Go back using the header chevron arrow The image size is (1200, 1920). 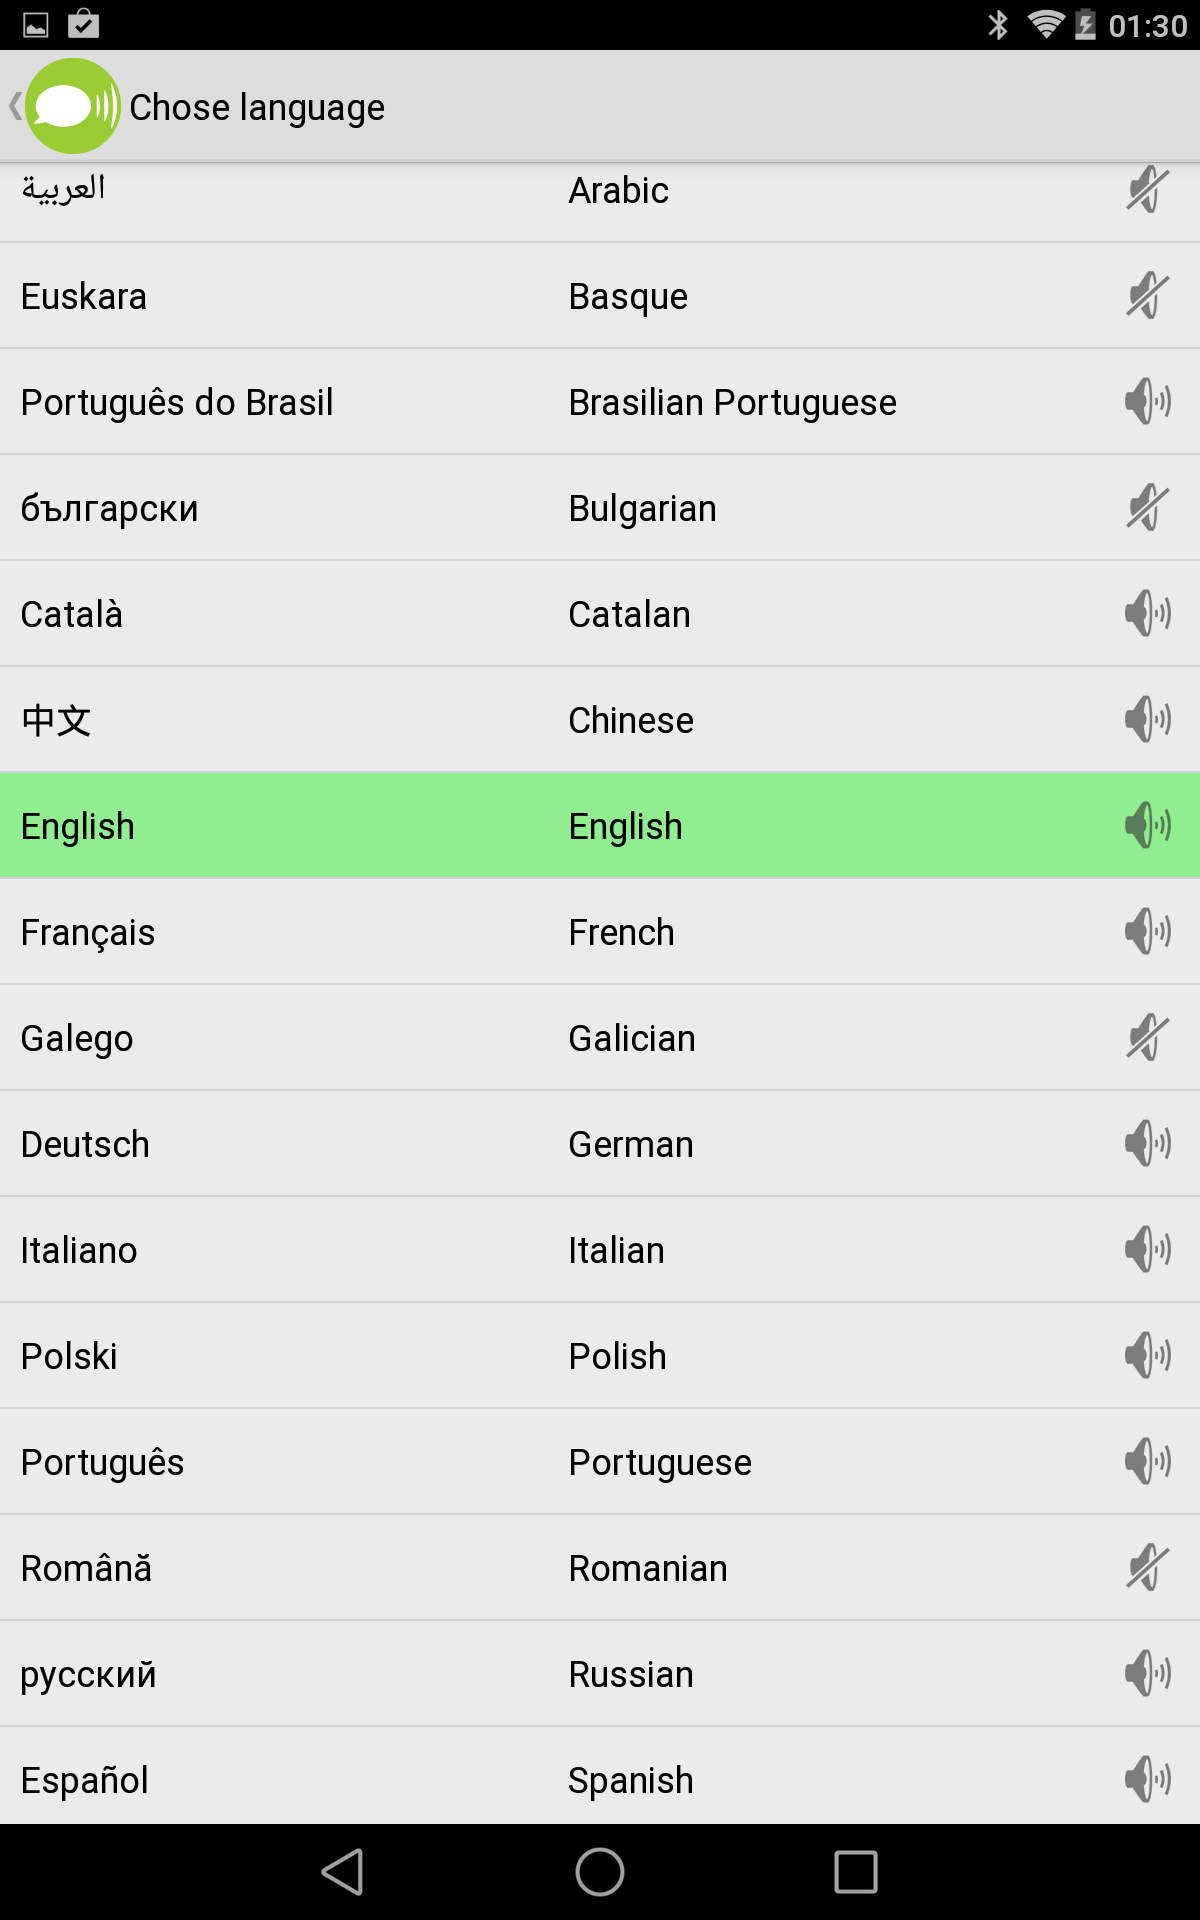click(x=15, y=106)
